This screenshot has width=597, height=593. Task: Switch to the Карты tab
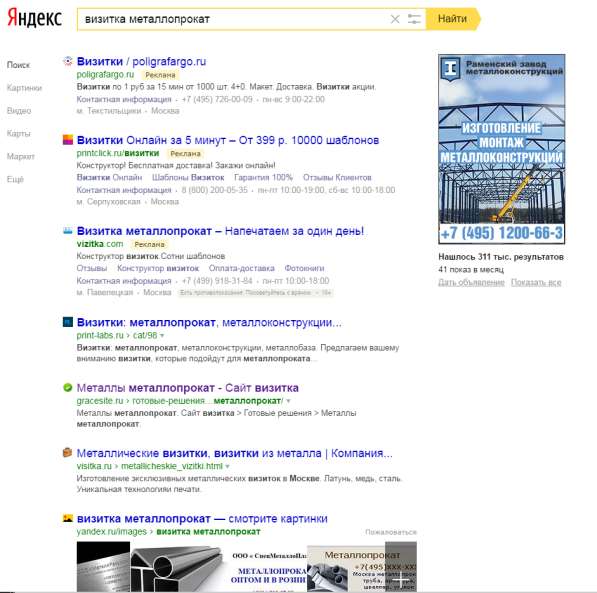coord(19,133)
